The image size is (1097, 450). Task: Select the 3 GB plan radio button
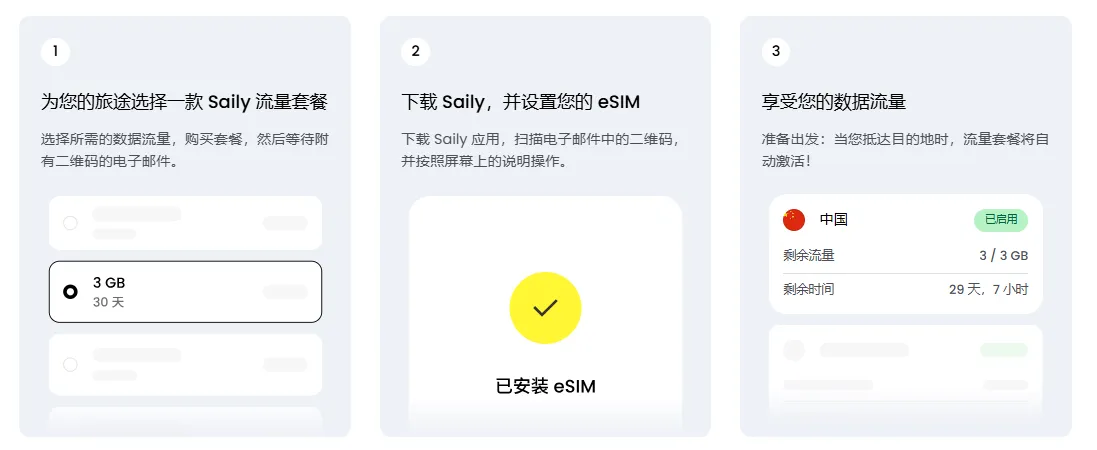[70, 292]
